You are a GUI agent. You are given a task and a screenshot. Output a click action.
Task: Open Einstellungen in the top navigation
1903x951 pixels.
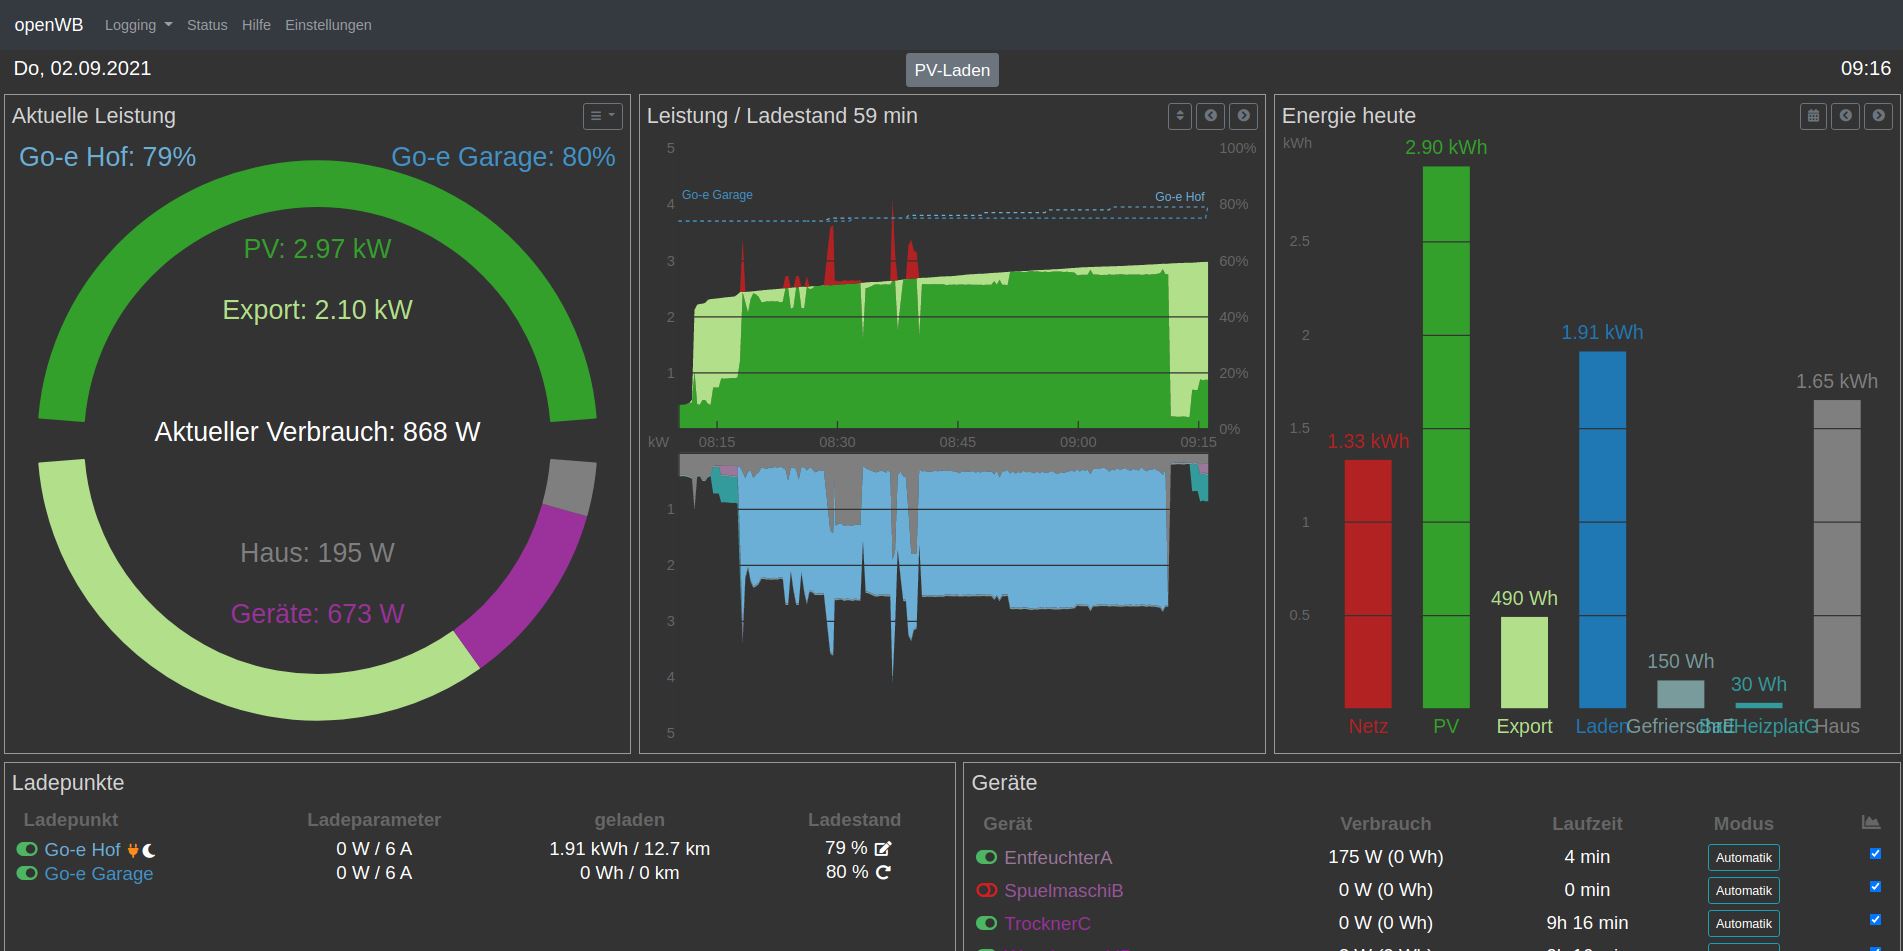[328, 25]
